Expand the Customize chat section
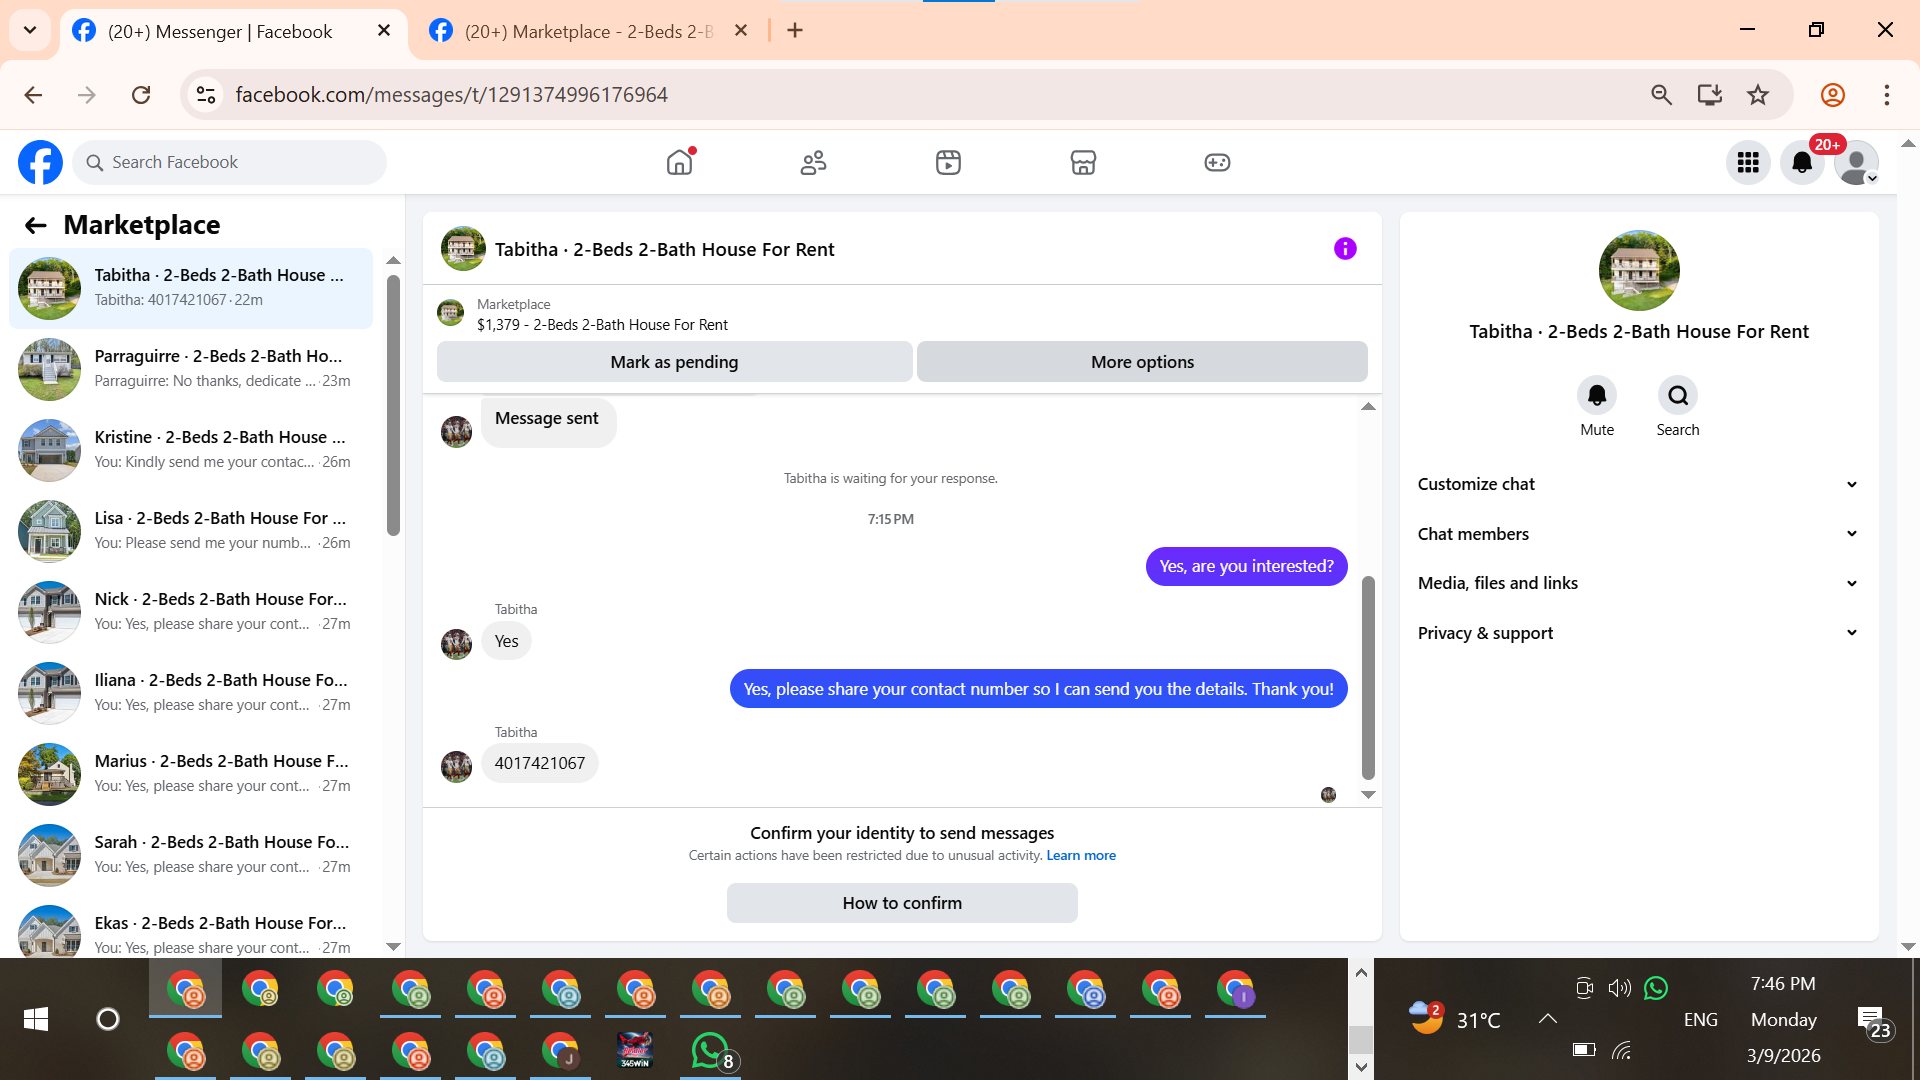Image resolution: width=1920 pixels, height=1080 pixels. click(x=1637, y=484)
